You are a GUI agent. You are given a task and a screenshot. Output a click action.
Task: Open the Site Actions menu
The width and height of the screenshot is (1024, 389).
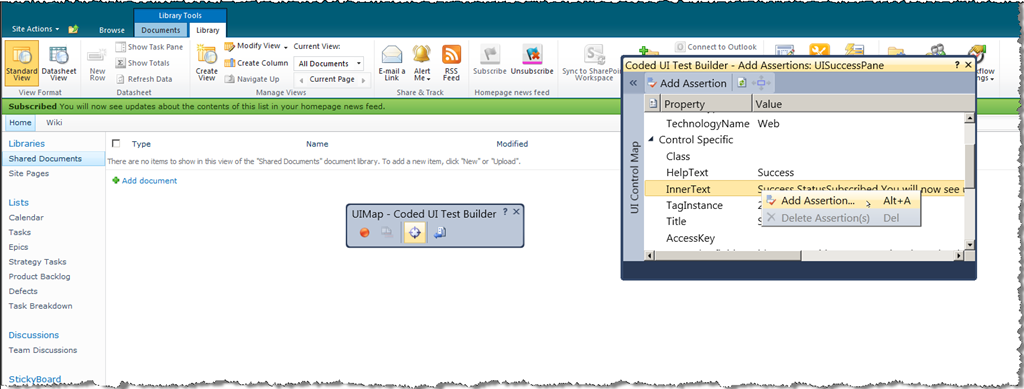point(35,29)
